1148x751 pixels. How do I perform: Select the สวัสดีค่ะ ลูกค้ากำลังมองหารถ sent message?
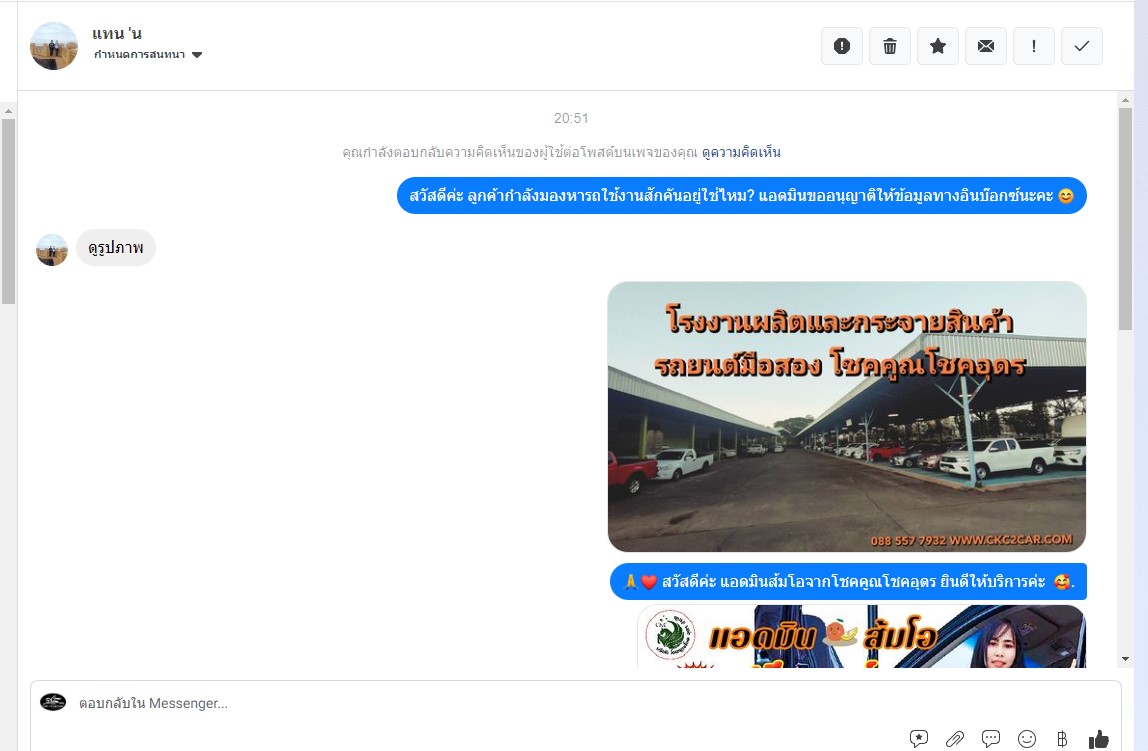742,195
